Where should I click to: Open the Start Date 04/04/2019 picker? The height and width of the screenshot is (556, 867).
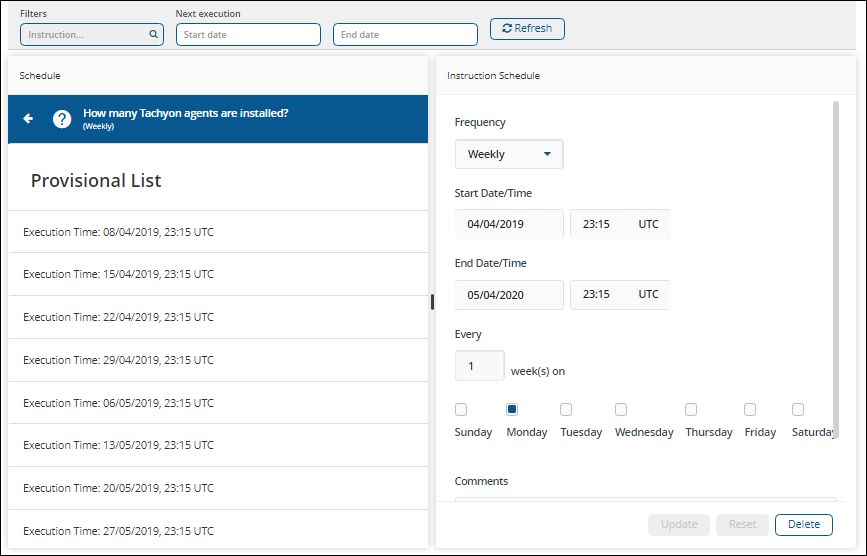pyautogui.click(x=509, y=224)
